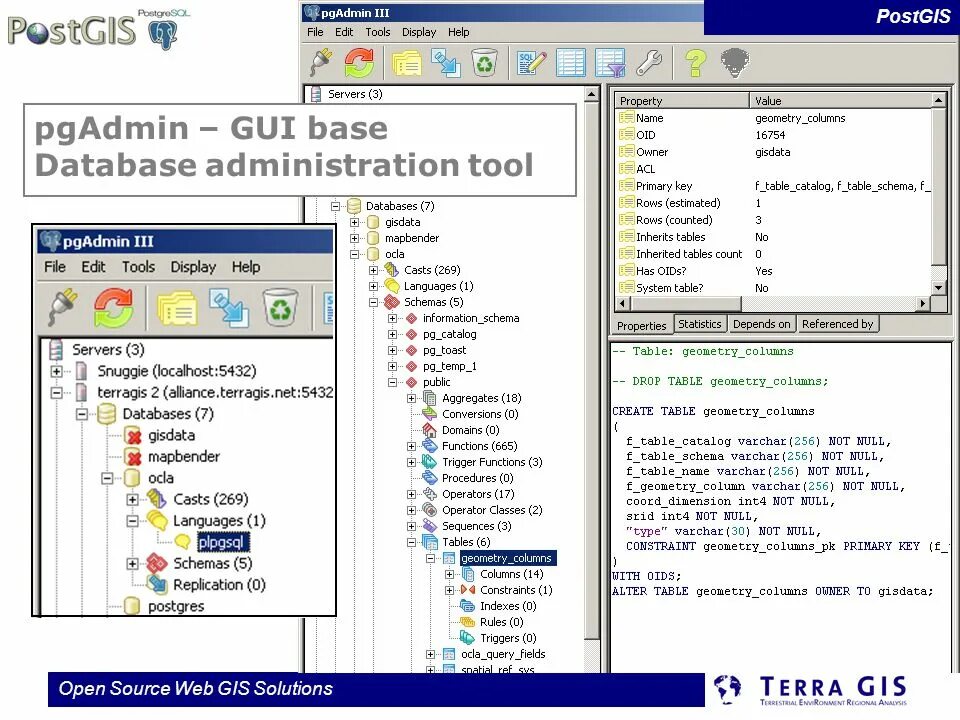Select the geometry_columns table in tree
Image resolution: width=960 pixels, height=720 pixels.
tap(506, 558)
